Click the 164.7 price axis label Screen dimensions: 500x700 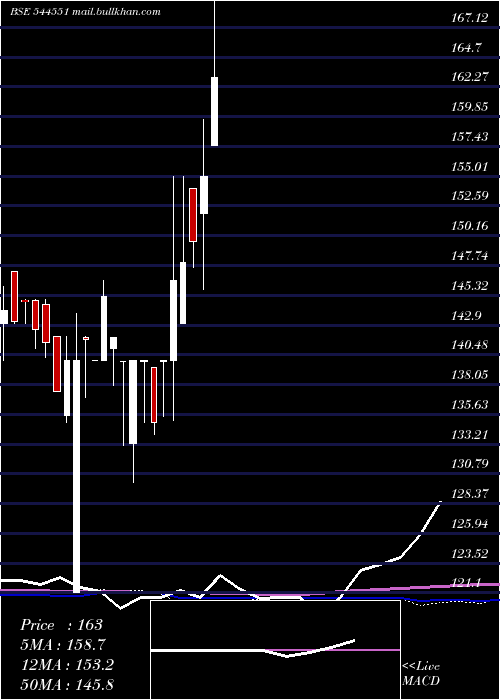click(466, 47)
